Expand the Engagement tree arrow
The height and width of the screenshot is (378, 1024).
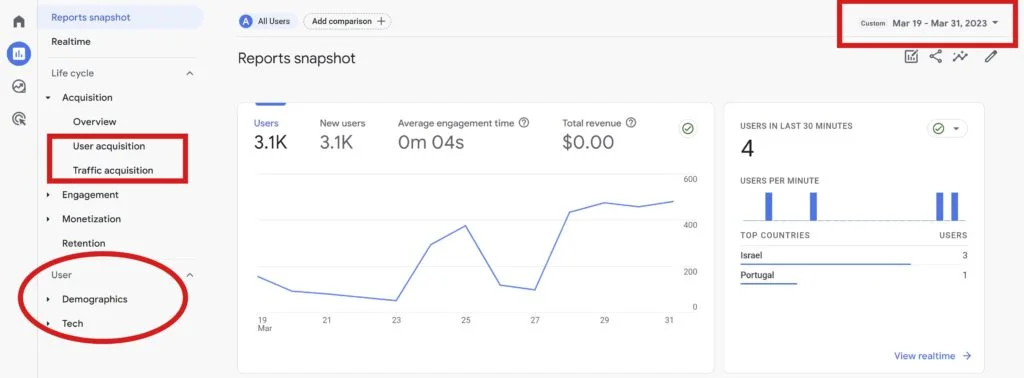[48, 195]
